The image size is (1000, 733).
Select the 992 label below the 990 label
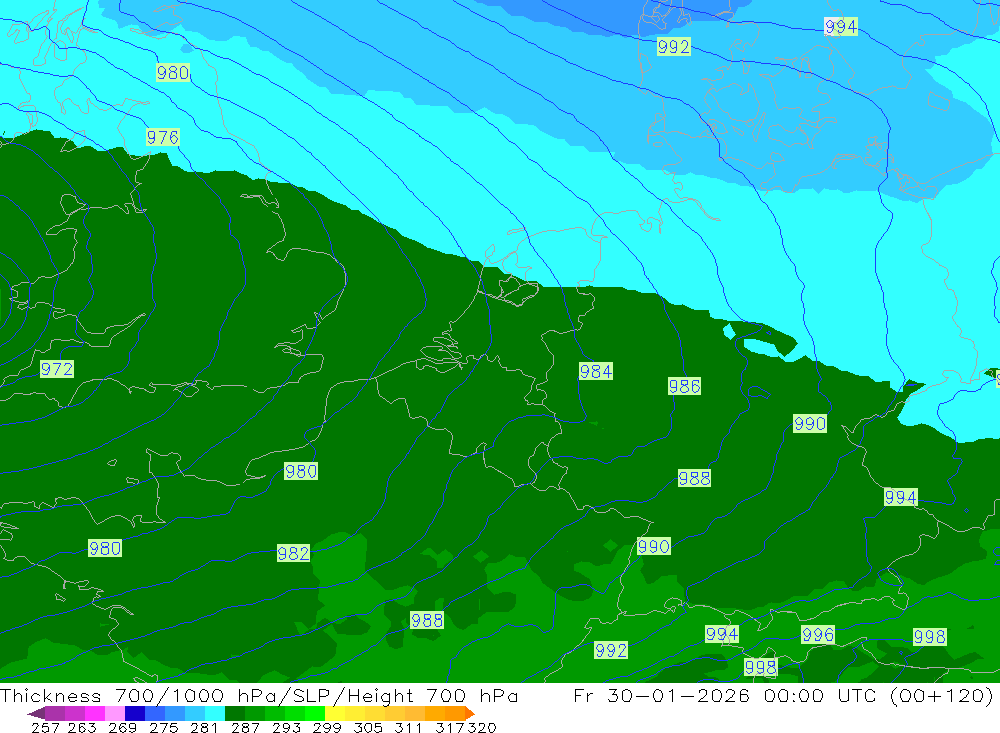click(x=611, y=650)
